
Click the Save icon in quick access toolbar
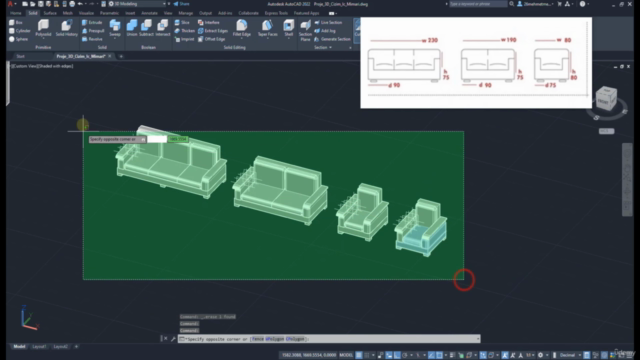click(40, 4)
